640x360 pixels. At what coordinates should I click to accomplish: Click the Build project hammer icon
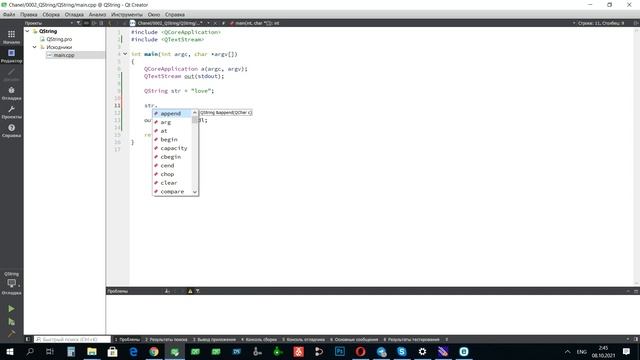11,333
